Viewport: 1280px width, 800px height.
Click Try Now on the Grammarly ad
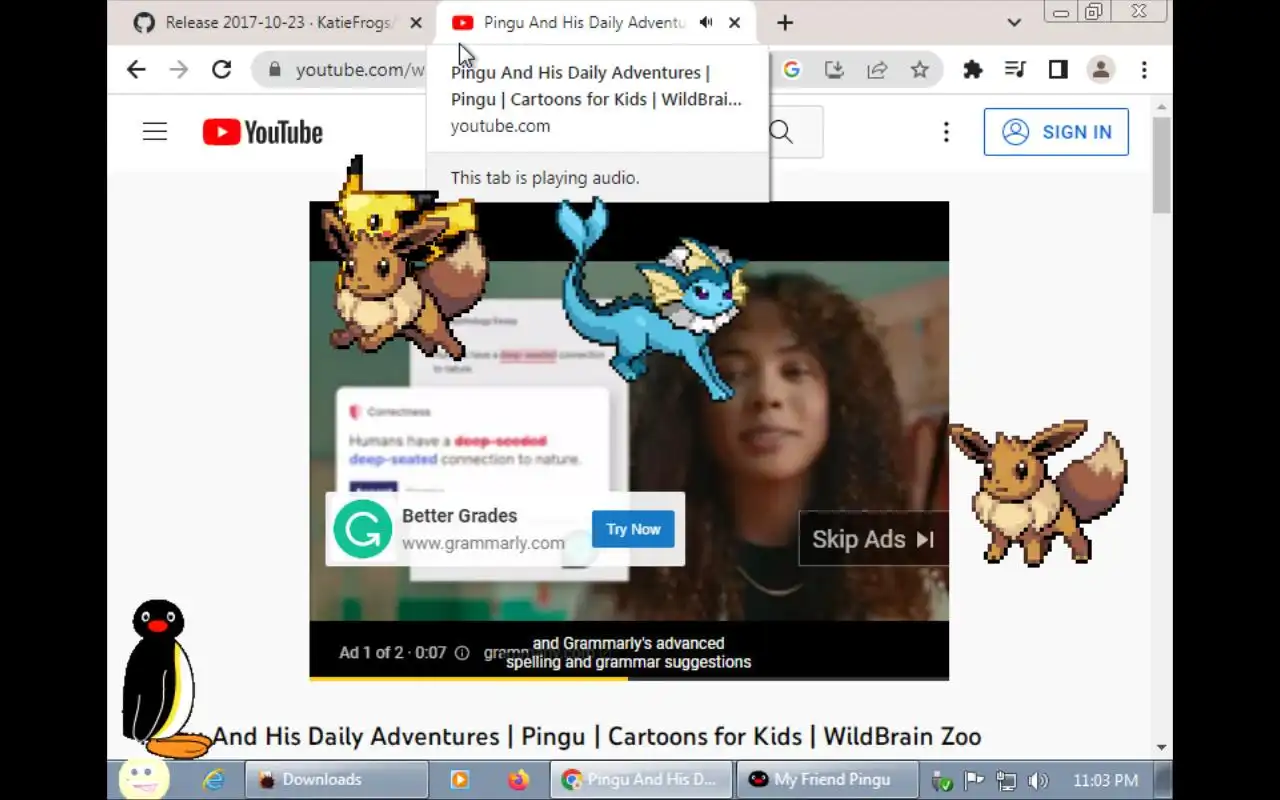[x=633, y=529]
